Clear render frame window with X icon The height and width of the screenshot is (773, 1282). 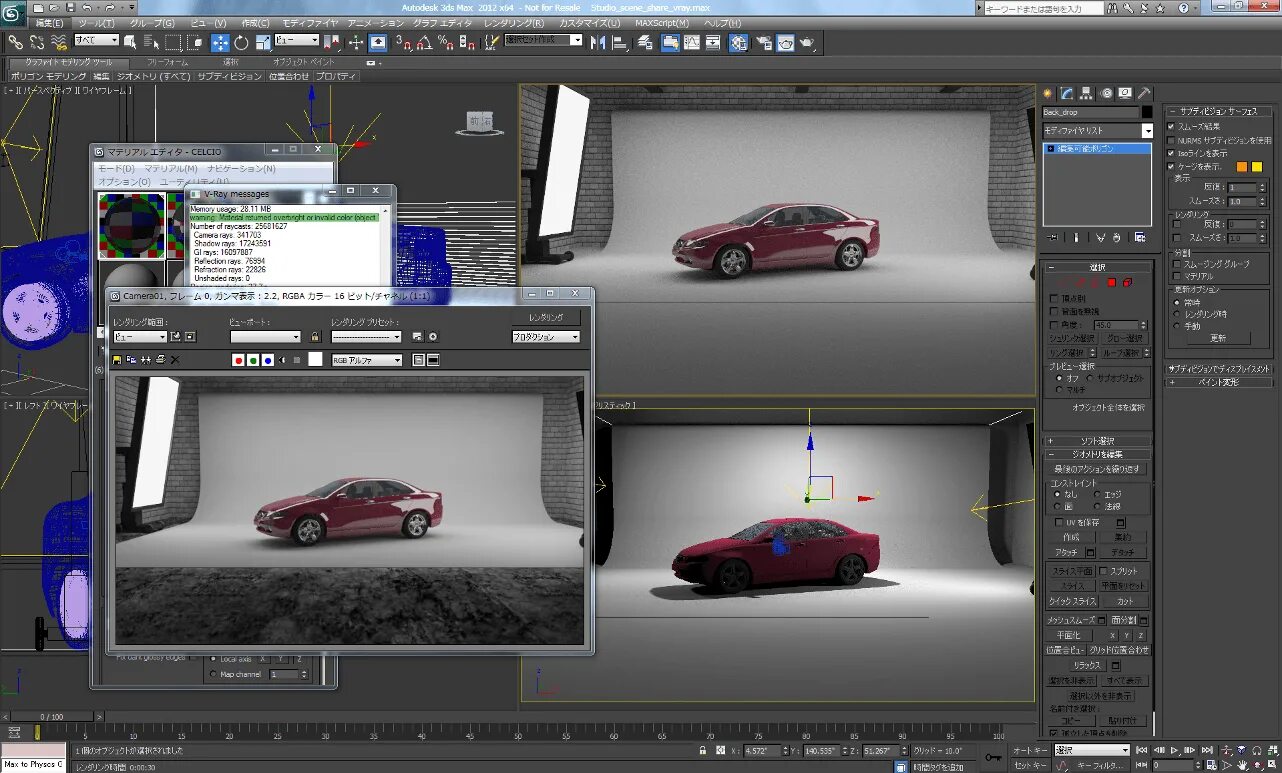click(x=175, y=360)
